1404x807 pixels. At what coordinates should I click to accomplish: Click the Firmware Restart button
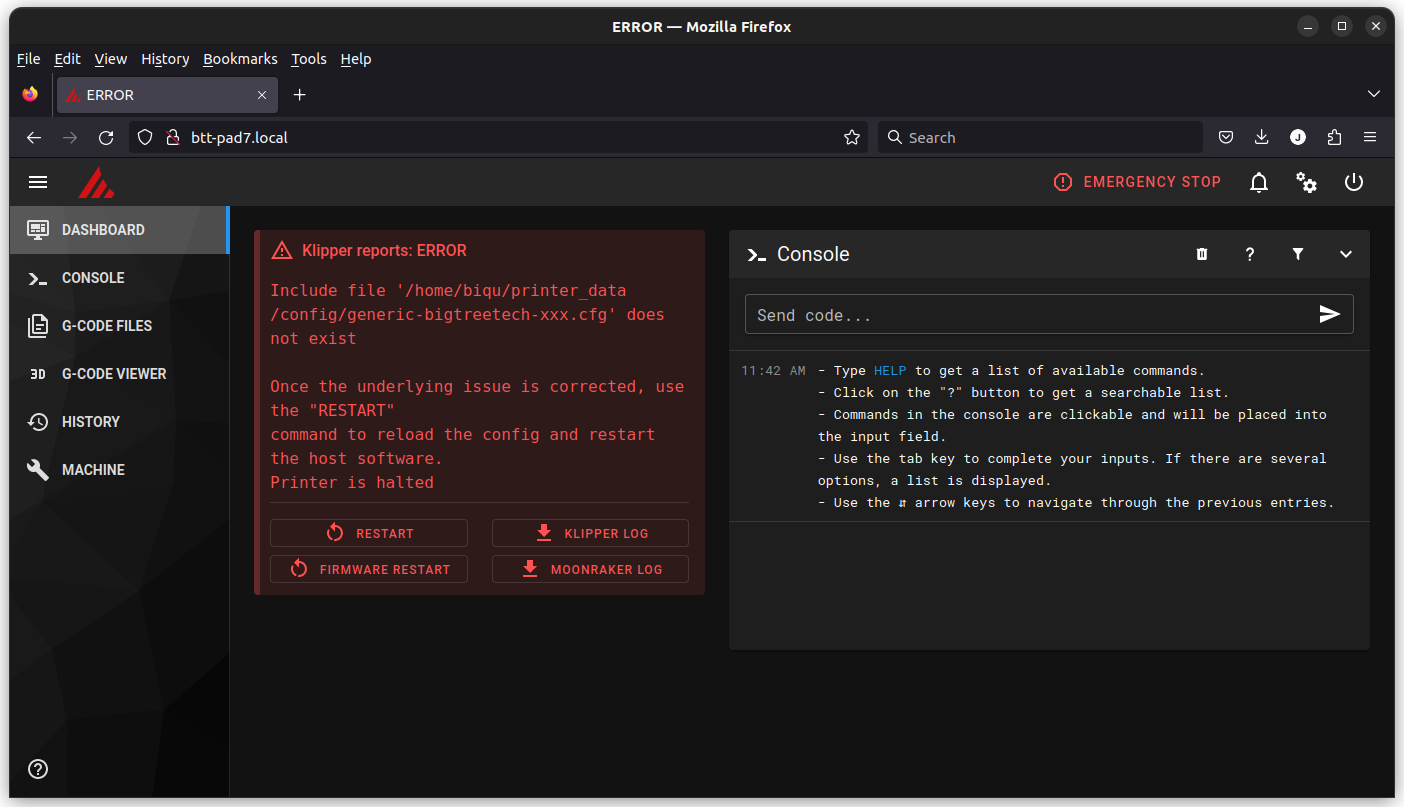point(369,569)
